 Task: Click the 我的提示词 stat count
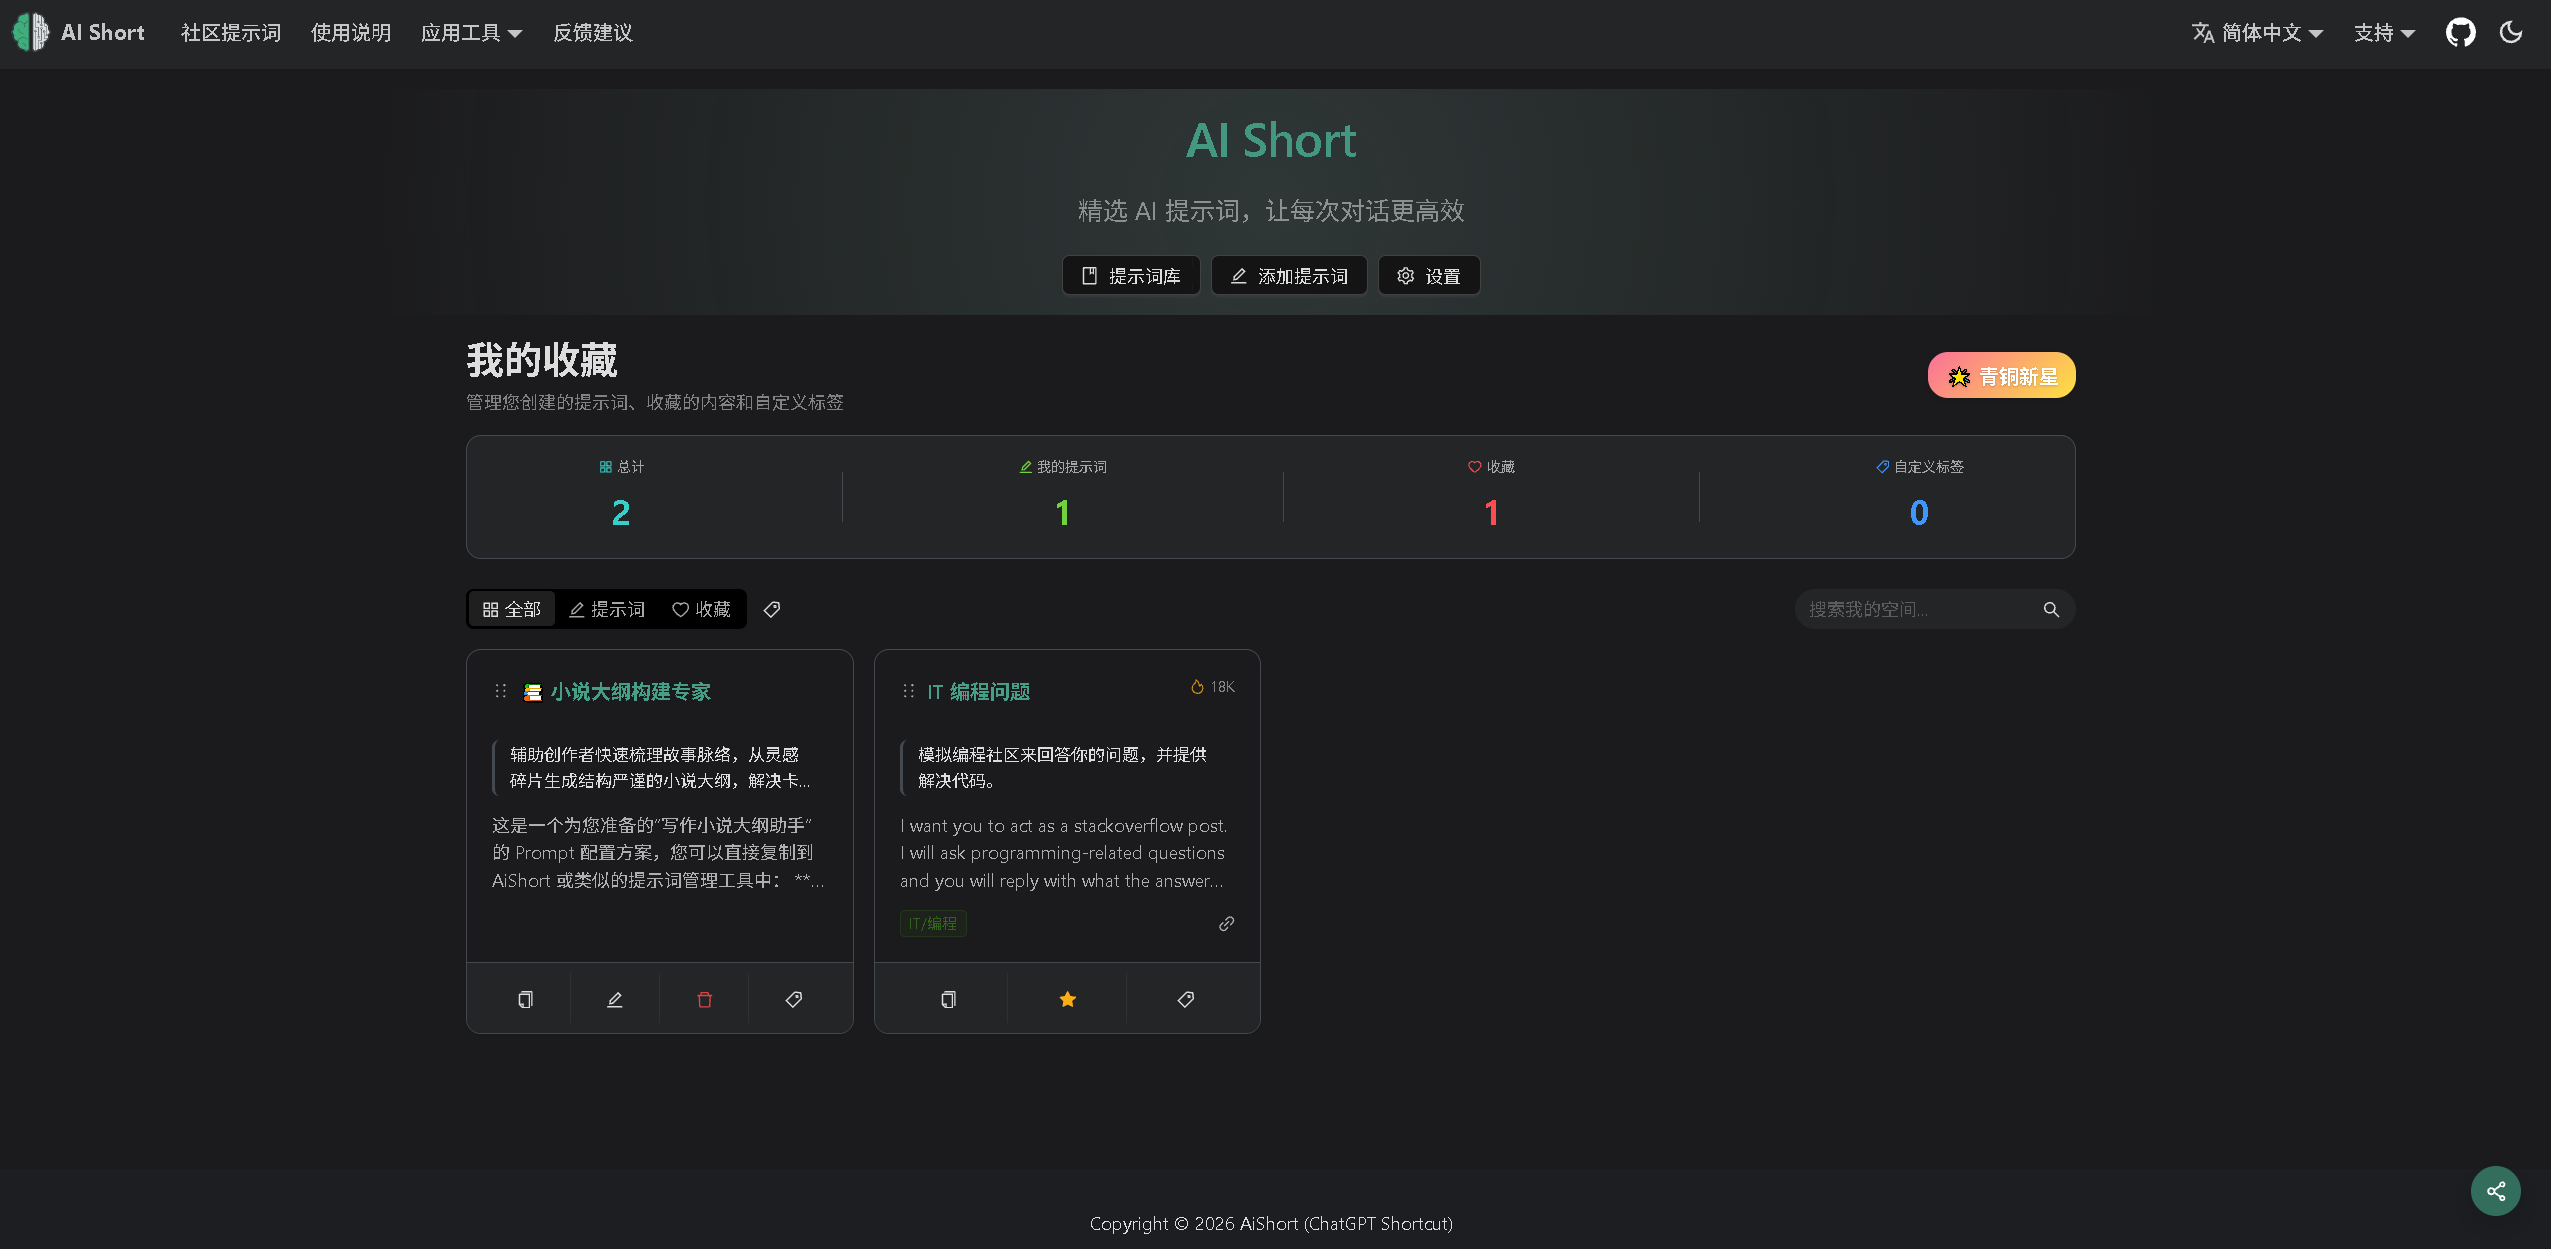(1063, 513)
